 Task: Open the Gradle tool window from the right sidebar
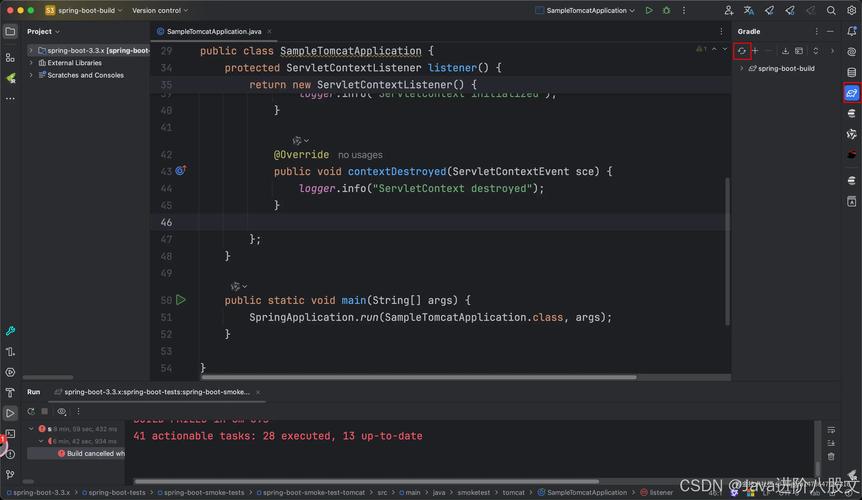[x=851, y=93]
